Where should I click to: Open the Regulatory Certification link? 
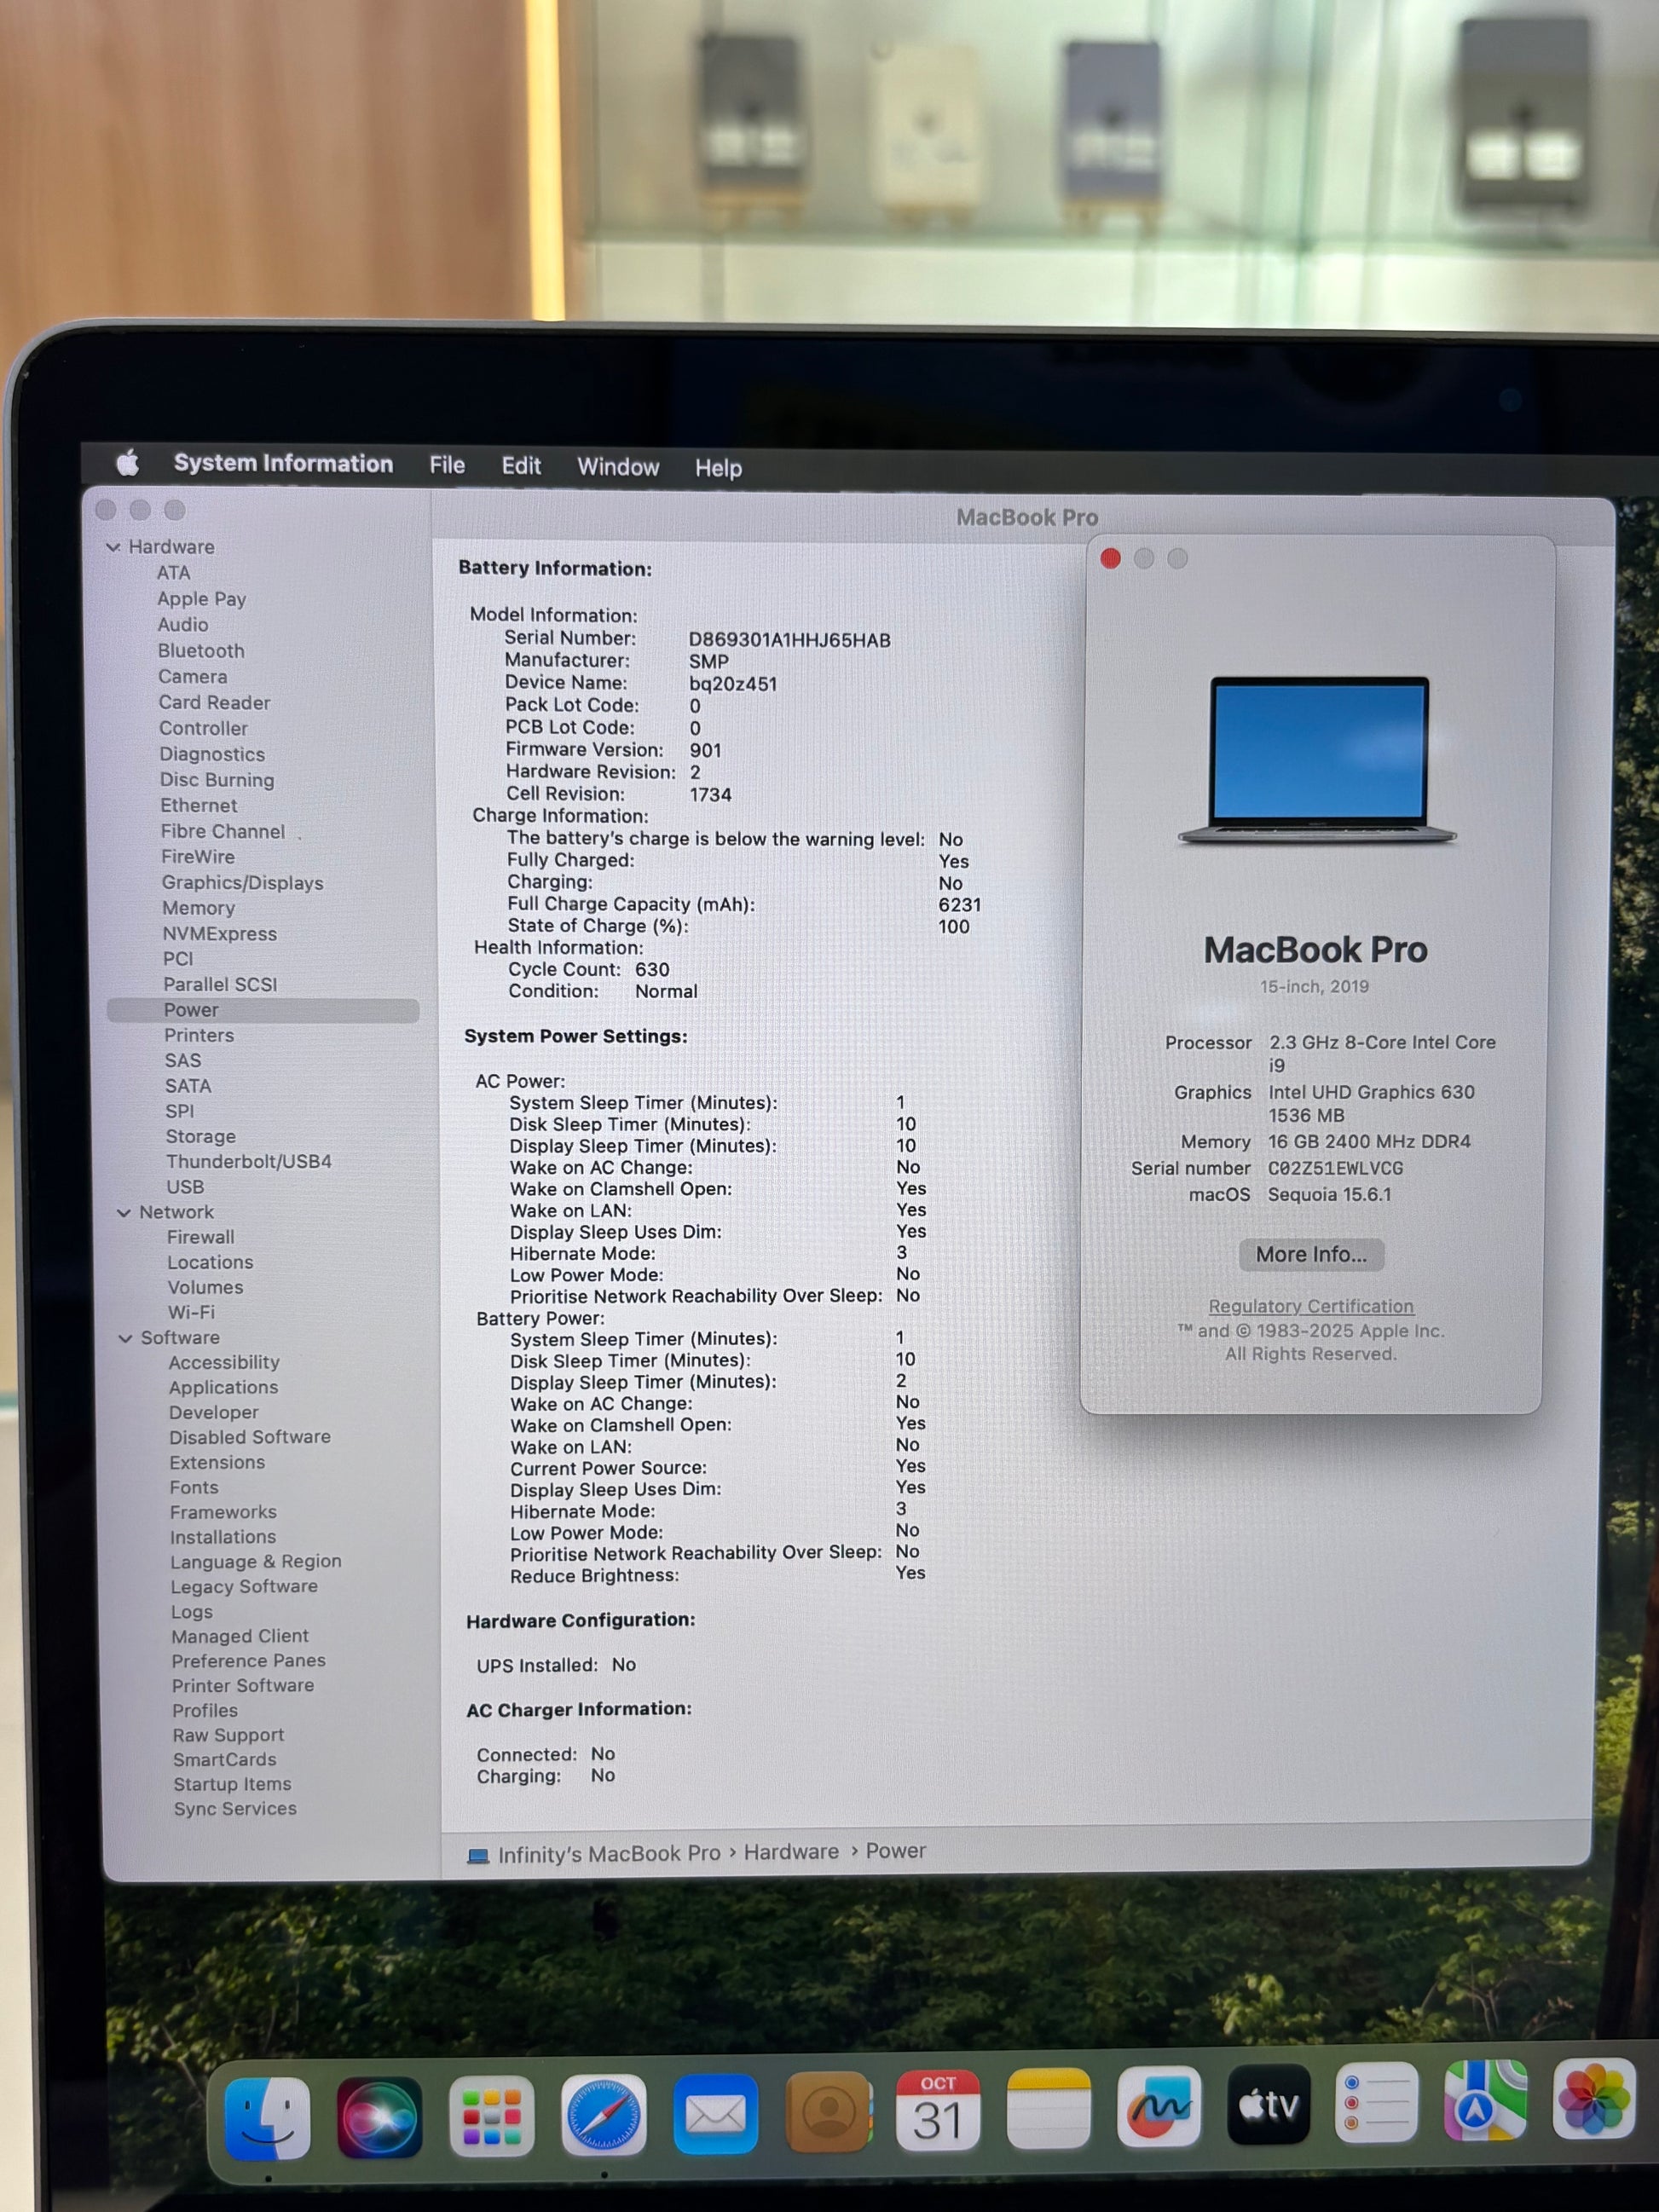[1310, 1306]
